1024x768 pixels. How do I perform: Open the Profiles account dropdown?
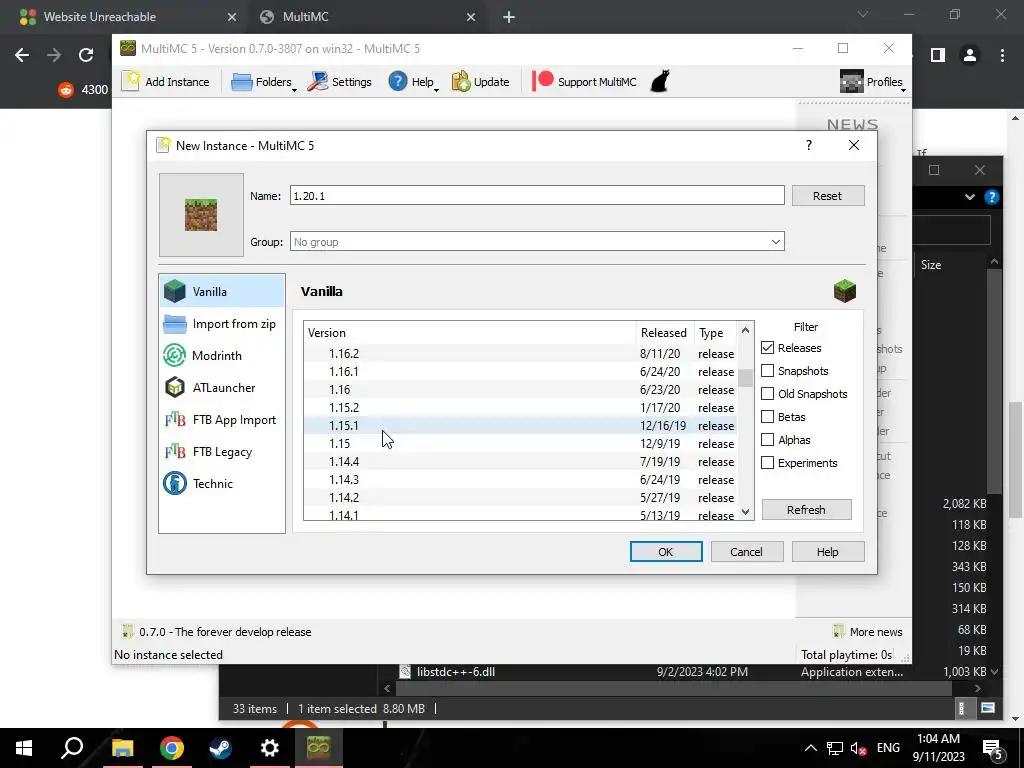click(872, 82)
